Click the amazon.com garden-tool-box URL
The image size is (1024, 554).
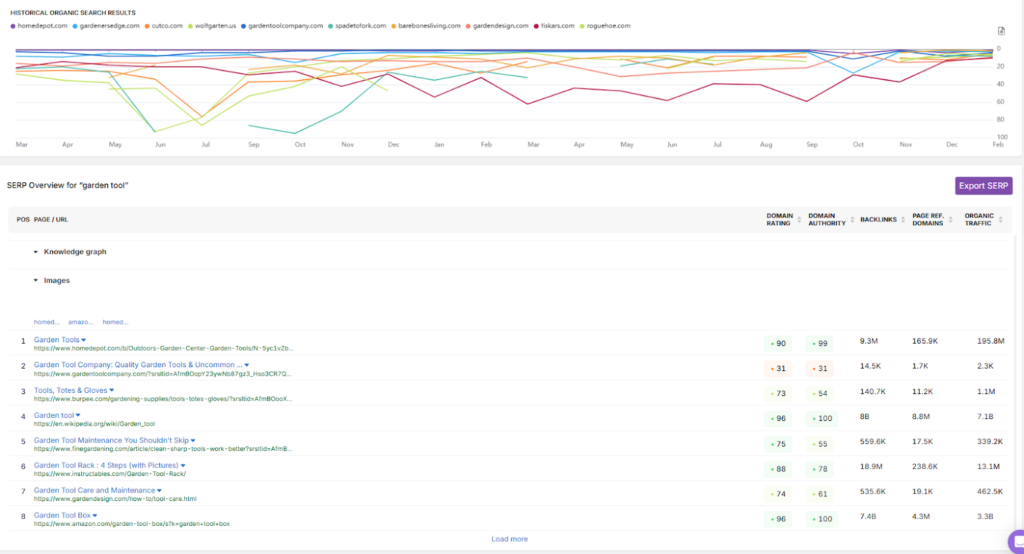131,523
